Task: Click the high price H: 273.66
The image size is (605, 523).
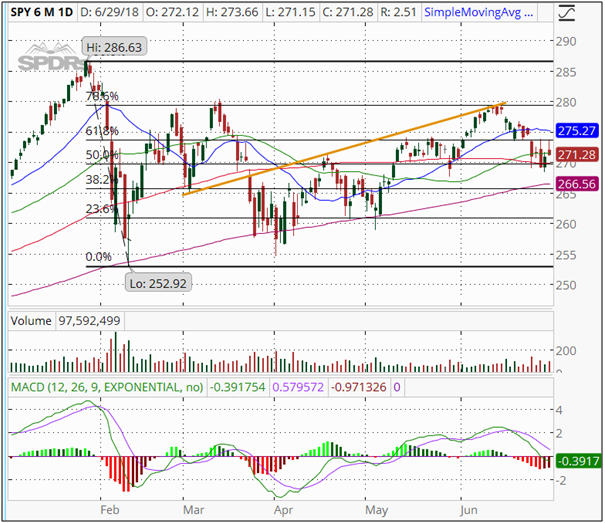Action: [x=232, y=12]
